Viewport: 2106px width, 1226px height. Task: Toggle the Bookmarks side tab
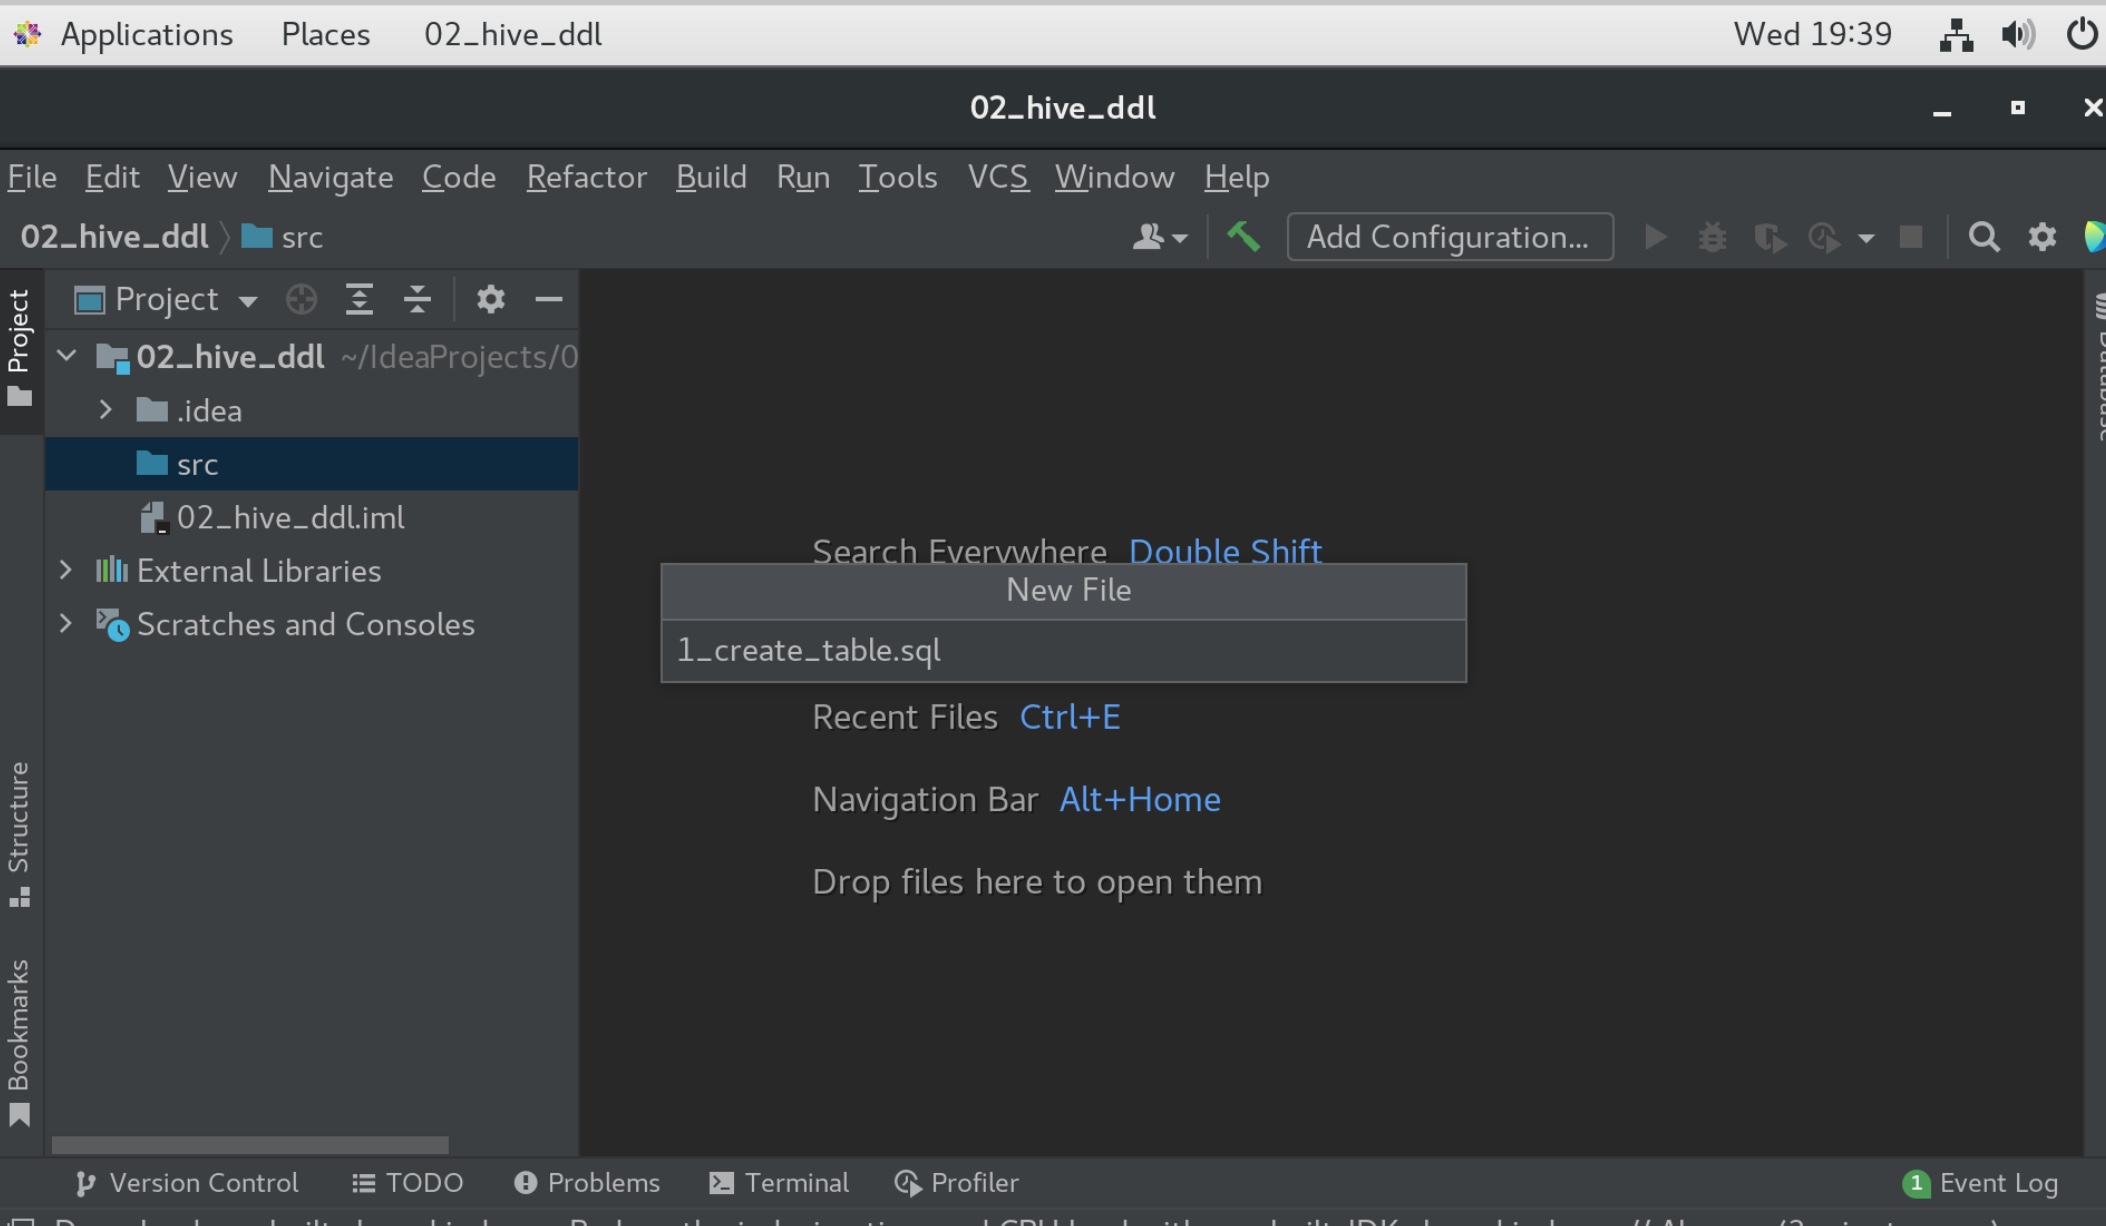20,1042
